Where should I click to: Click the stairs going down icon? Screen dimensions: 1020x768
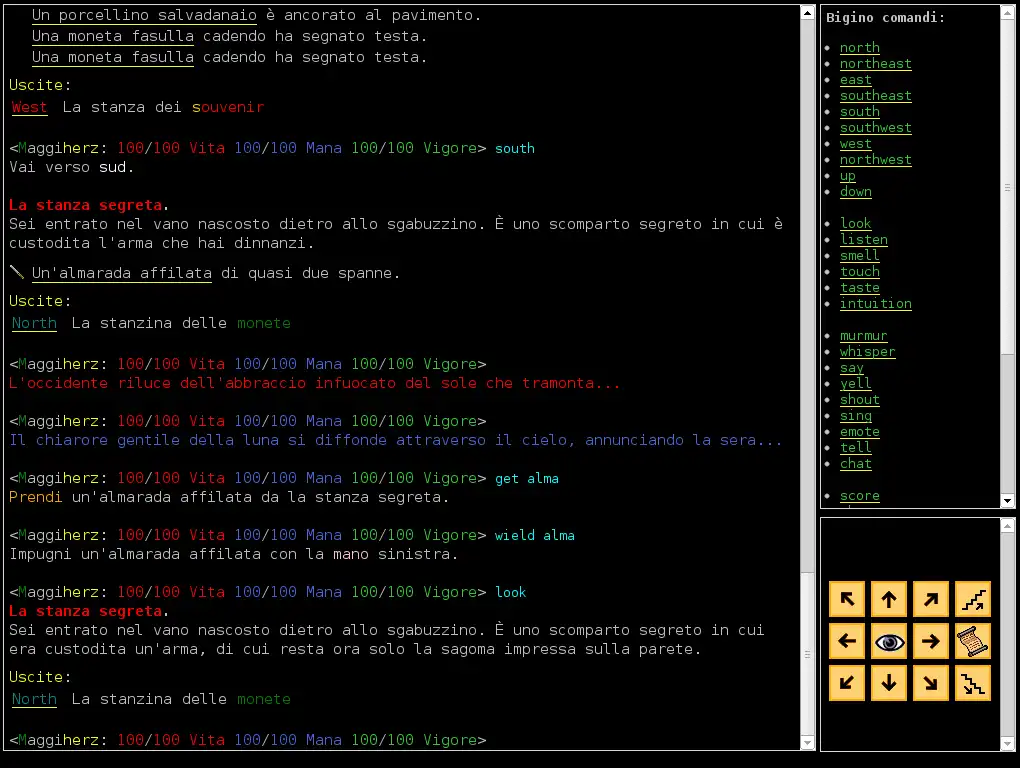coord(973,683)
